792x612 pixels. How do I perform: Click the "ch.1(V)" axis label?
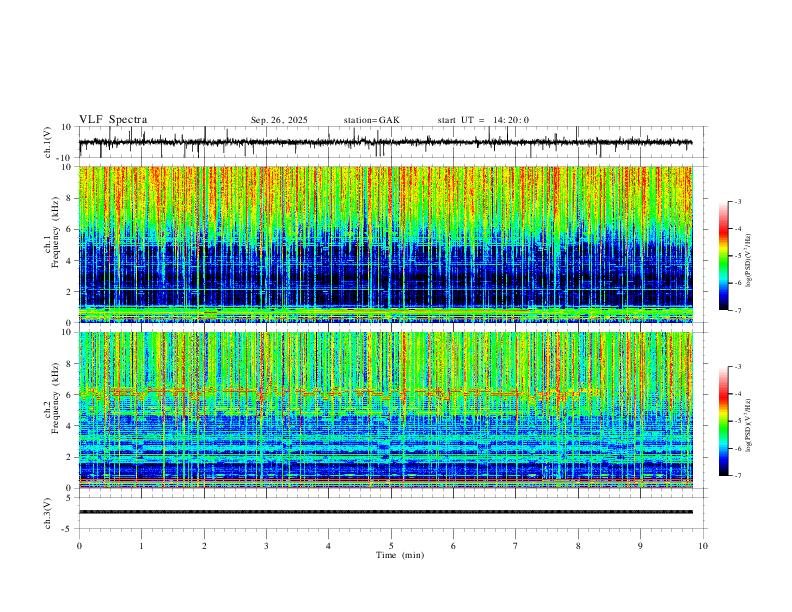(x=48, y=142)
